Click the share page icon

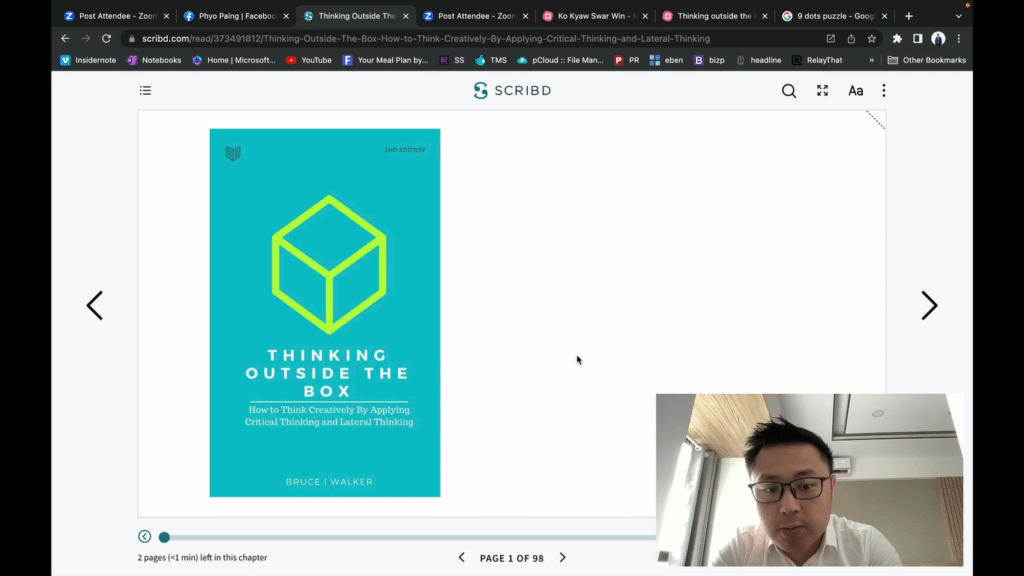click(851, 39)
